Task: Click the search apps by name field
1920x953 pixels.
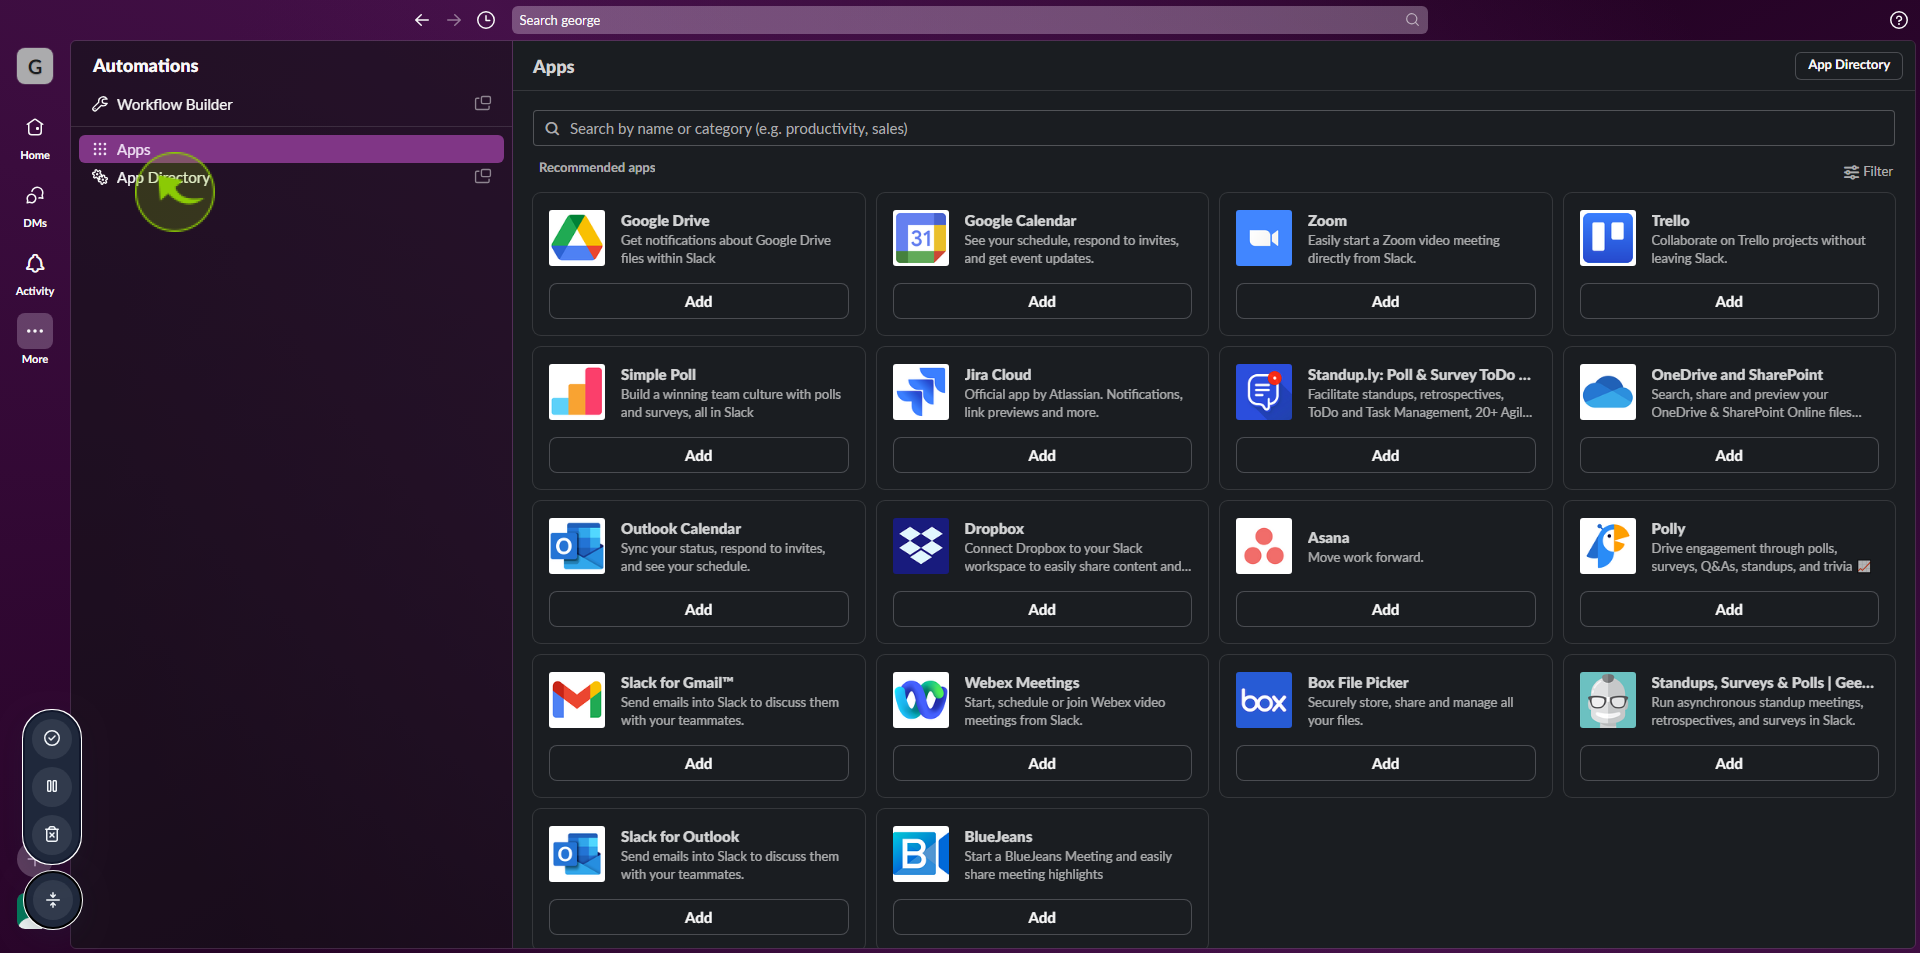Action: pyautogui.click(x=1213, y=128)
